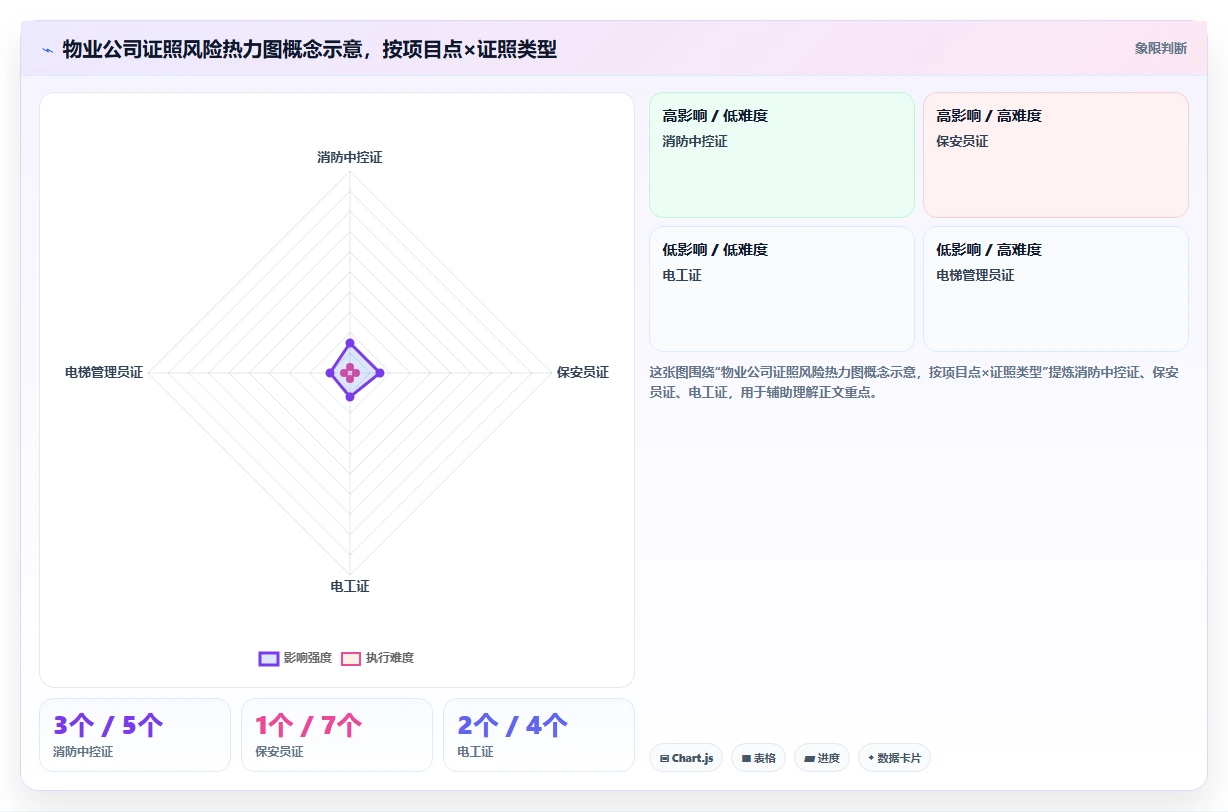1228x812 pixels.
Task: Open the 高影响 / 低难度 quadrant card
Action: pyautogui.click(x=782, y=155)
